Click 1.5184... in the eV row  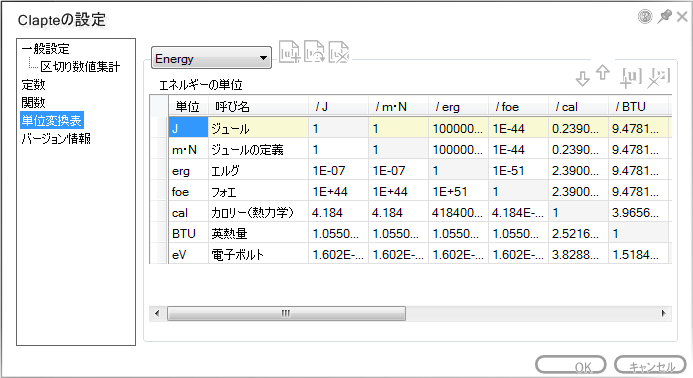(639, 254)
